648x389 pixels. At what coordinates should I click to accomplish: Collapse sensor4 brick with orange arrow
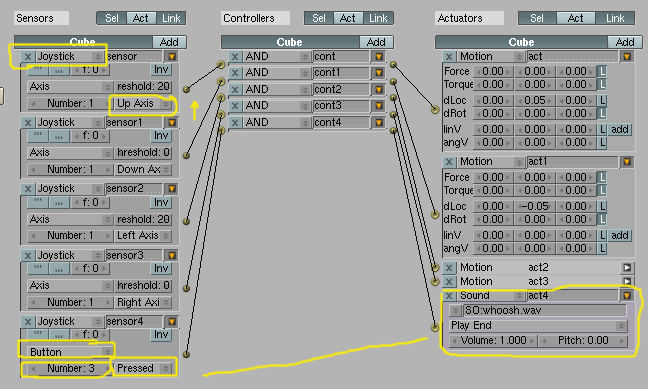point(172,322)
